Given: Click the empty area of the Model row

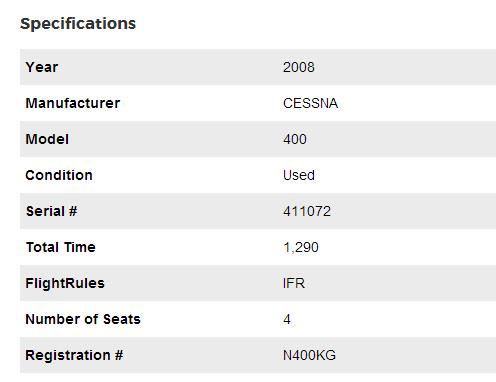Looking at the screenshot, I should (400, 139).
